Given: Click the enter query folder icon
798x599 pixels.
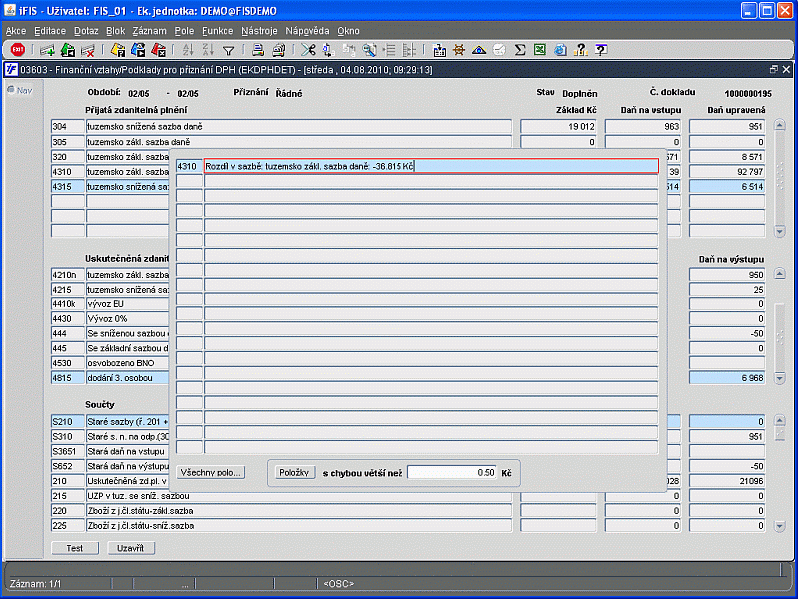Looking at the screenshot, I should tap(118, 50).
